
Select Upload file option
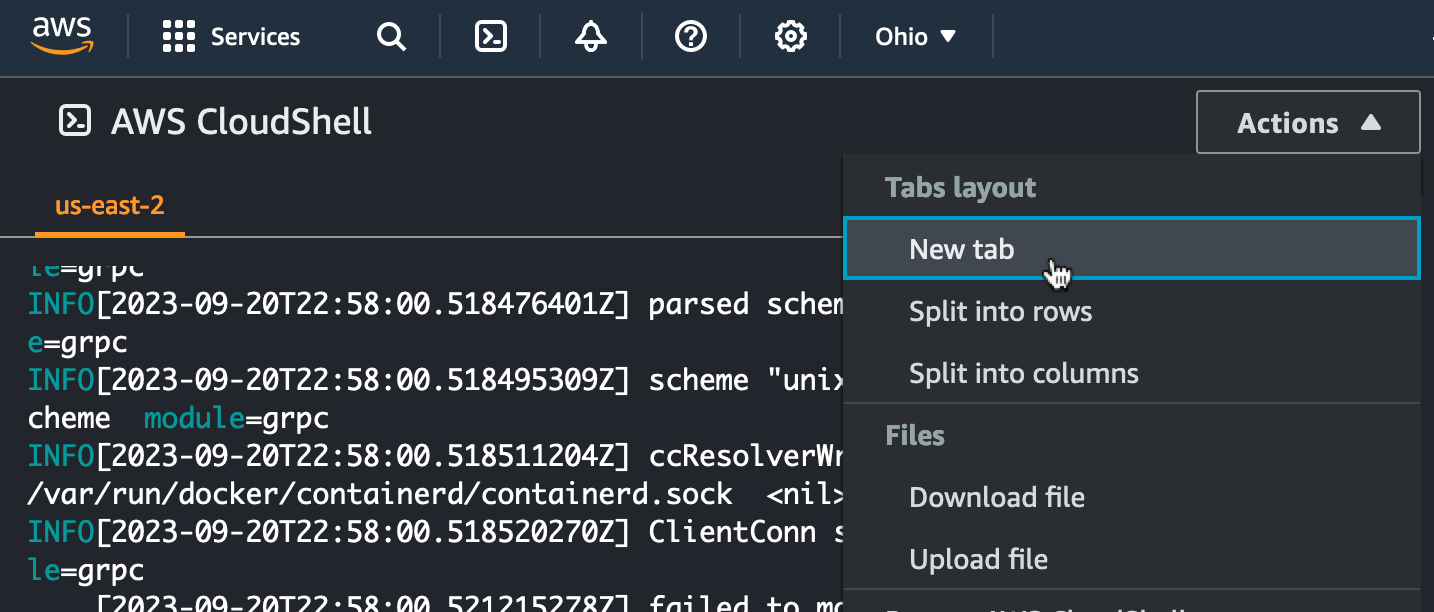pyautogui.click(x=978, y=559)
